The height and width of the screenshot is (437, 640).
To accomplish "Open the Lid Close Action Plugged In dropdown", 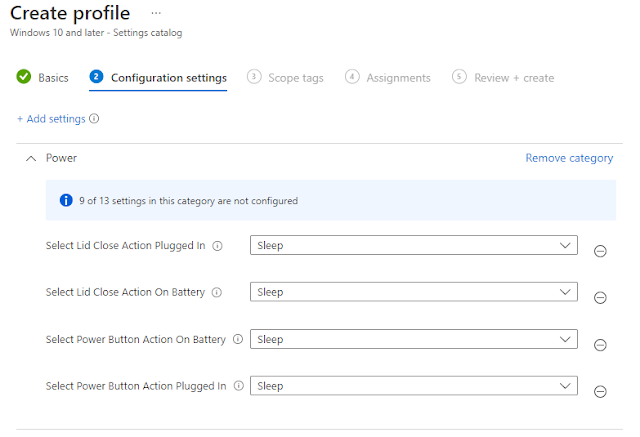I will (x=413, y=245).
